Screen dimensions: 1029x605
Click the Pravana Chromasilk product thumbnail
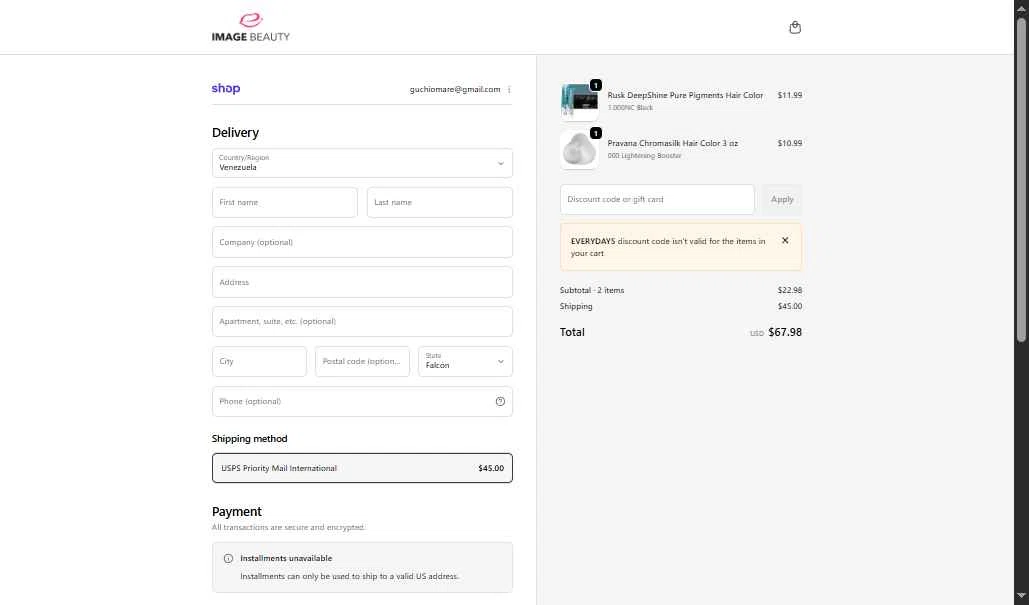point(579,149)
